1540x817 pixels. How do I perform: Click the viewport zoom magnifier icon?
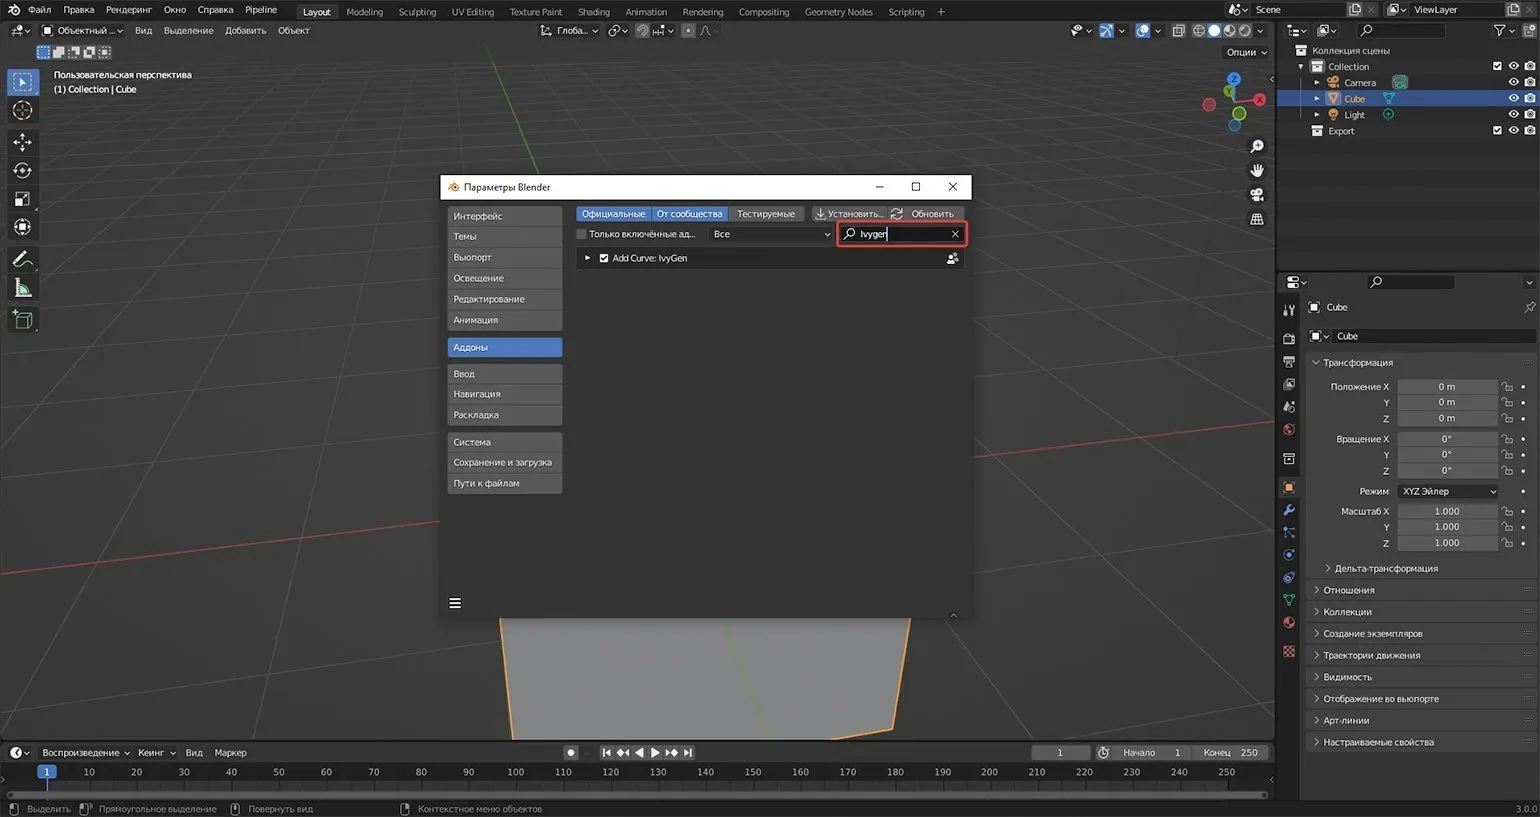pos(1257,146)
